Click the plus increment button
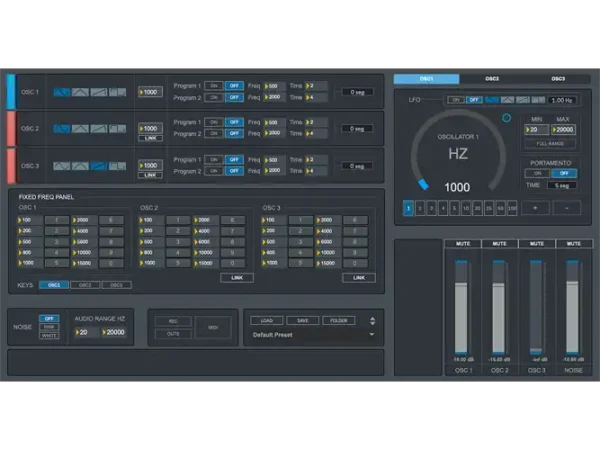 pyautogui.click(x=535, y=208)
